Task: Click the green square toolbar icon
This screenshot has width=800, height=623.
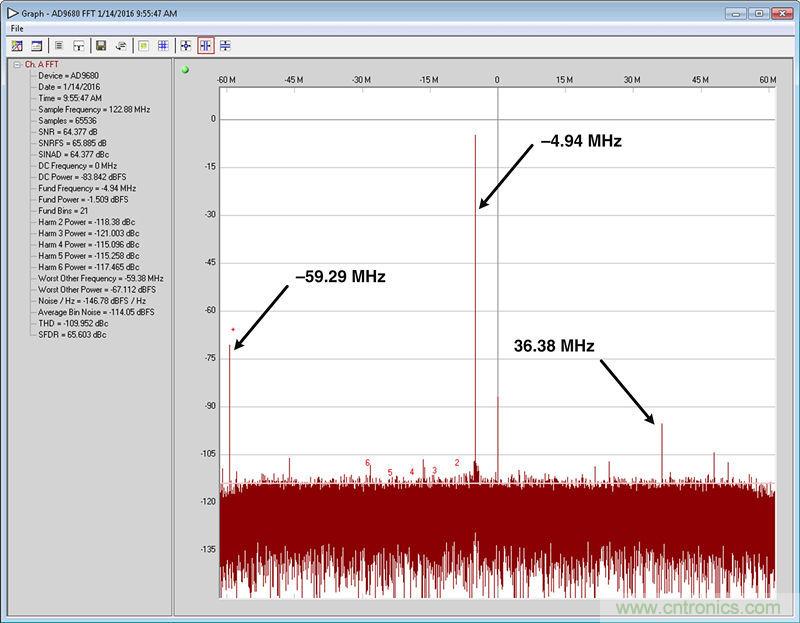Action: click(143, 46)
